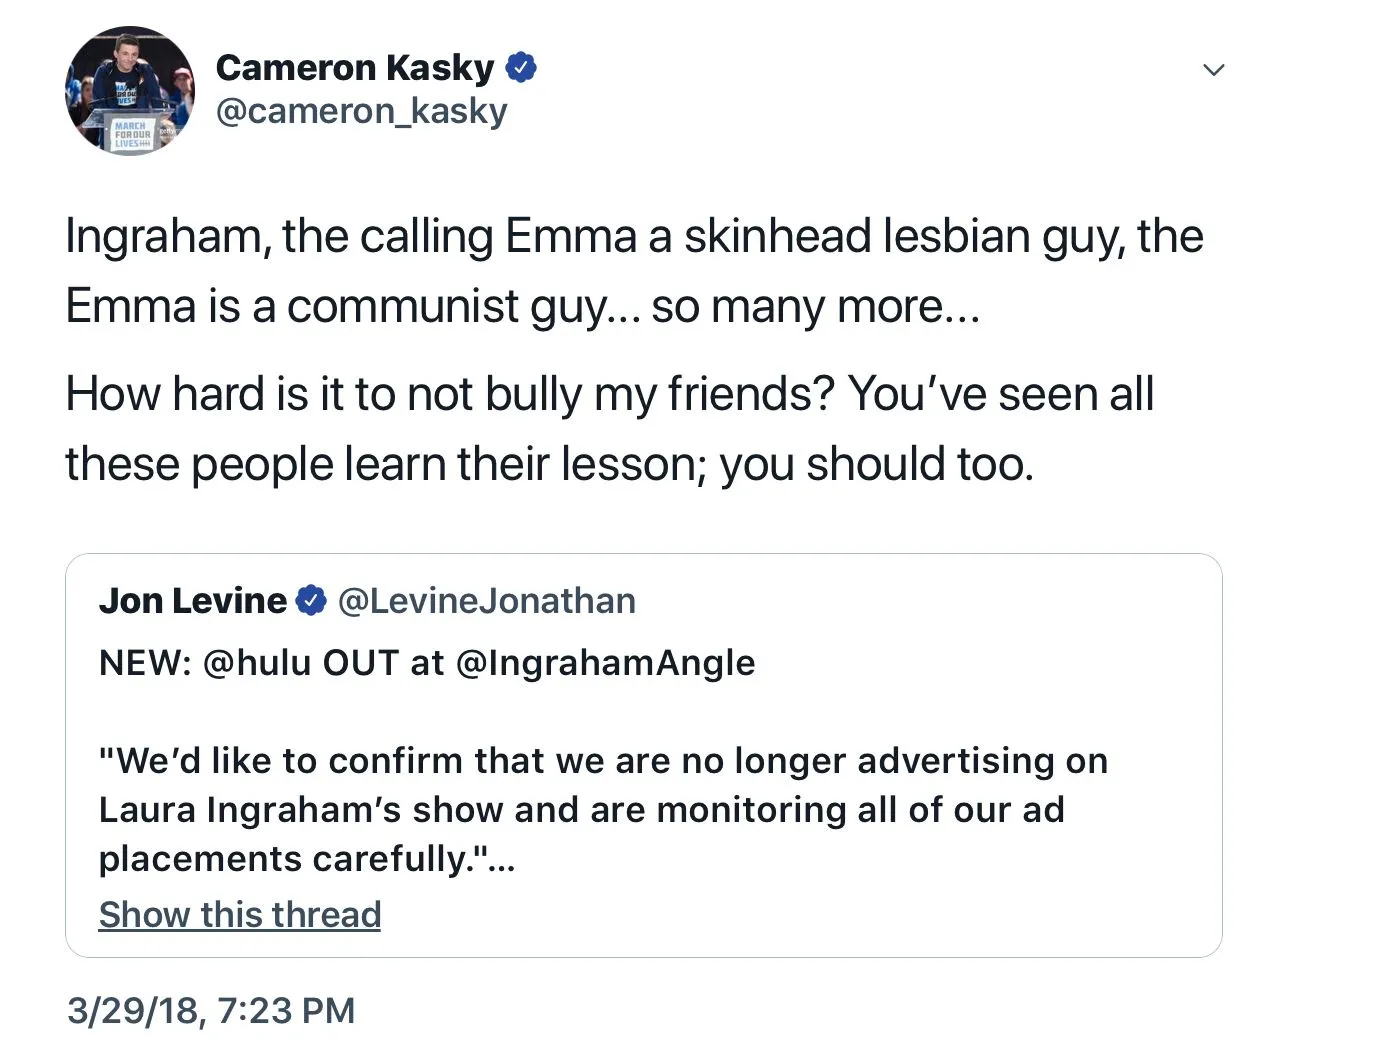1399x1038 pixels.
Task: Visit the @cameron_kasky handle
Action: click(361, 111)
